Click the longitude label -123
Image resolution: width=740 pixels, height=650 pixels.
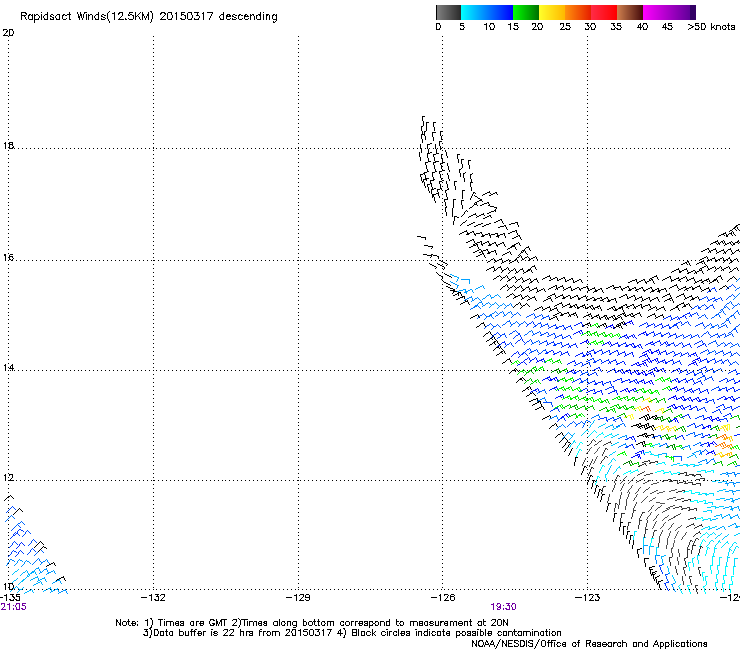tap(588, 598)
